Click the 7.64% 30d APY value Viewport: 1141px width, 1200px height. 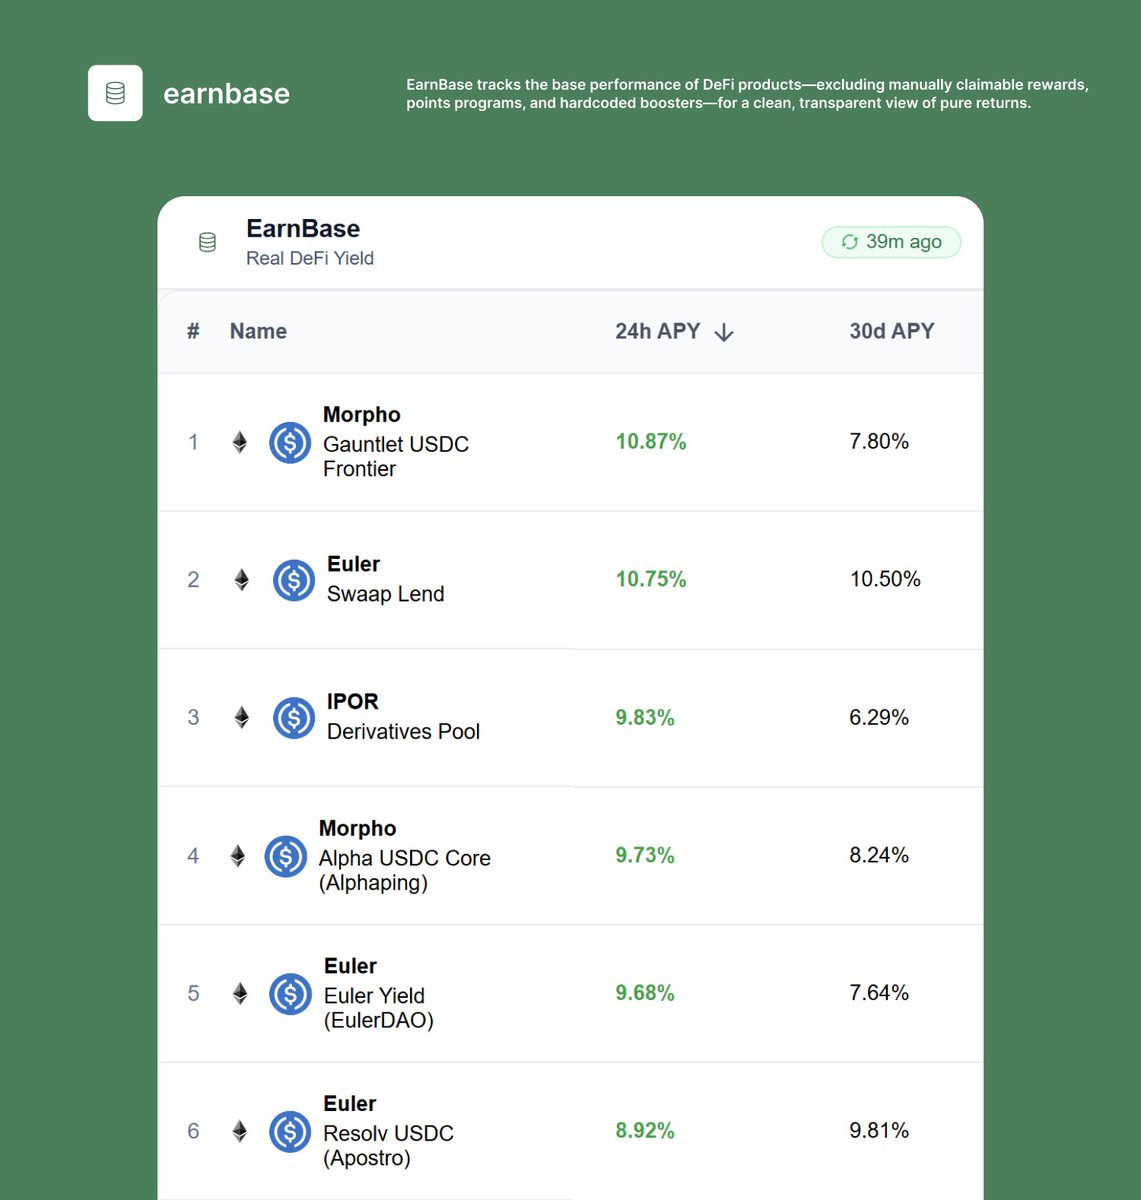point(879,993)
